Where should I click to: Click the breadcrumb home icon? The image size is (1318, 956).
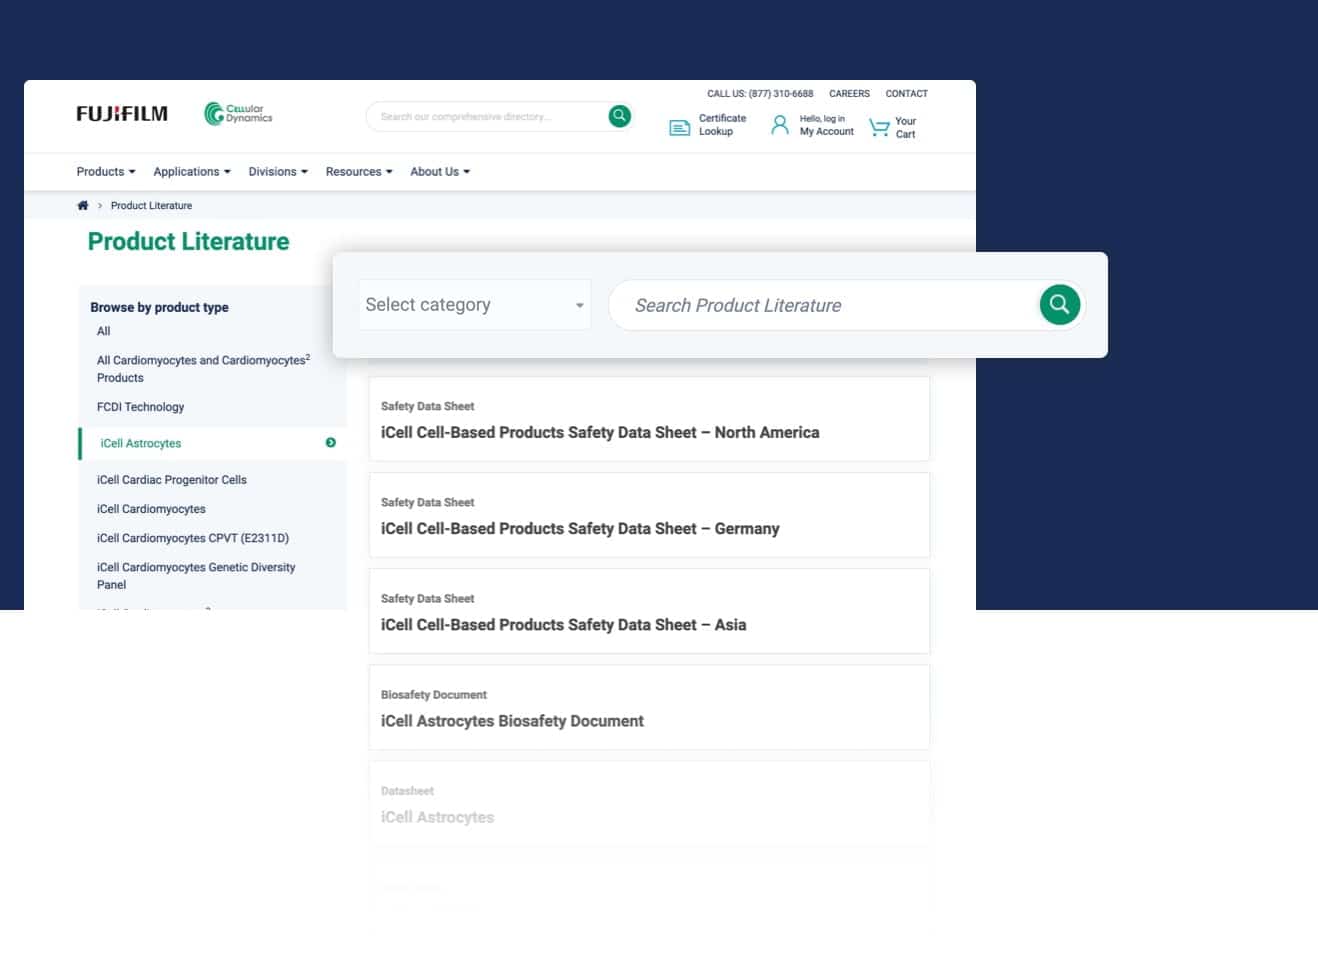(83, 205)
